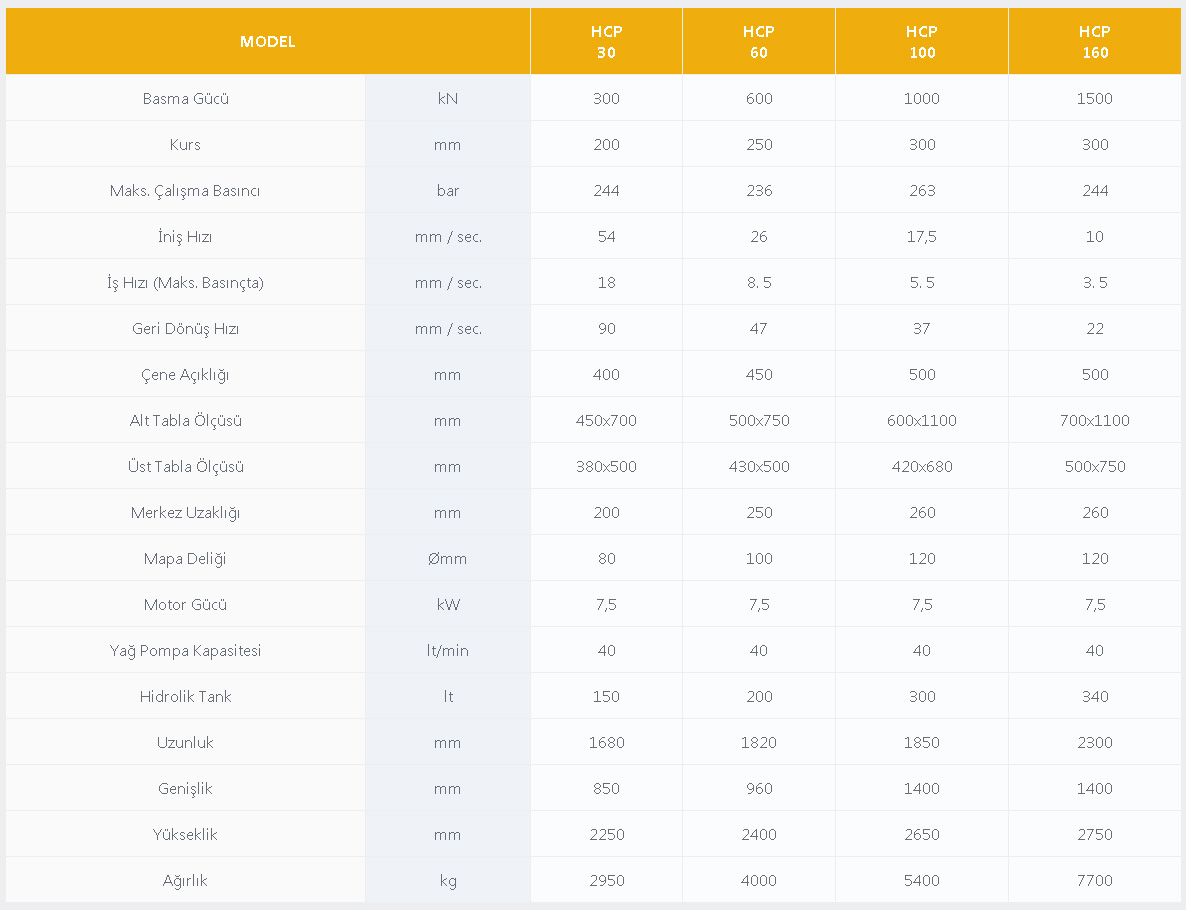
Task: Click the Çene Açıklığı row label
Action: click(185, 375)
